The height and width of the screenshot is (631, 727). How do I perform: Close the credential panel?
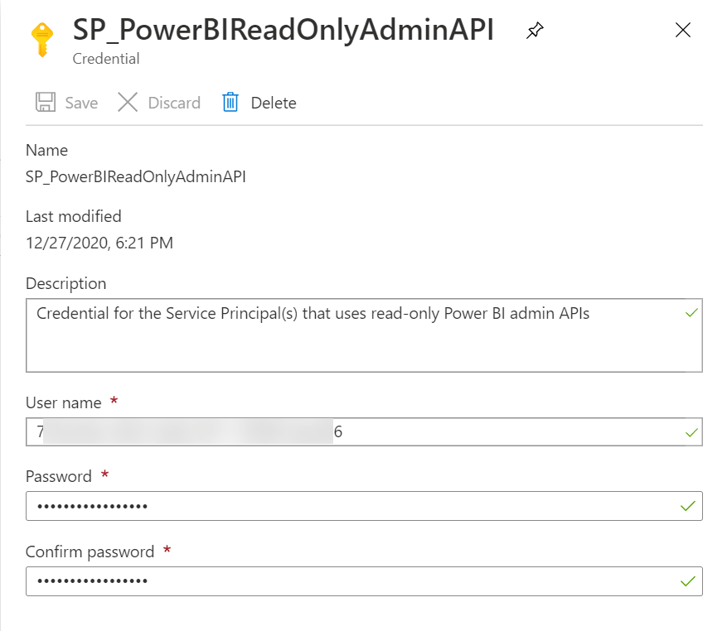coord(683,30)
